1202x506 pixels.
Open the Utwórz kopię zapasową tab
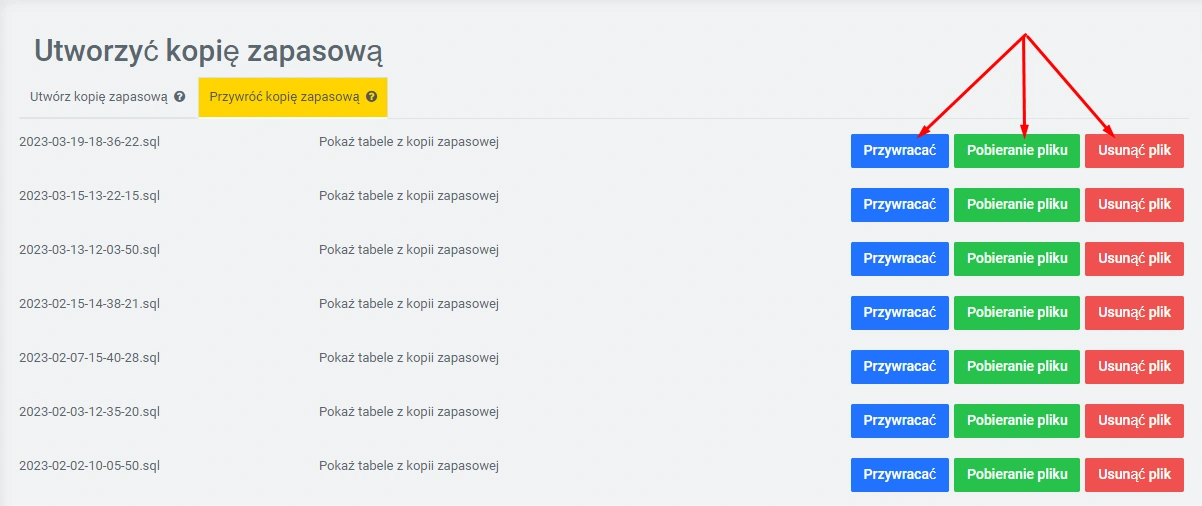pyautogui.click(x=99, y=97)
